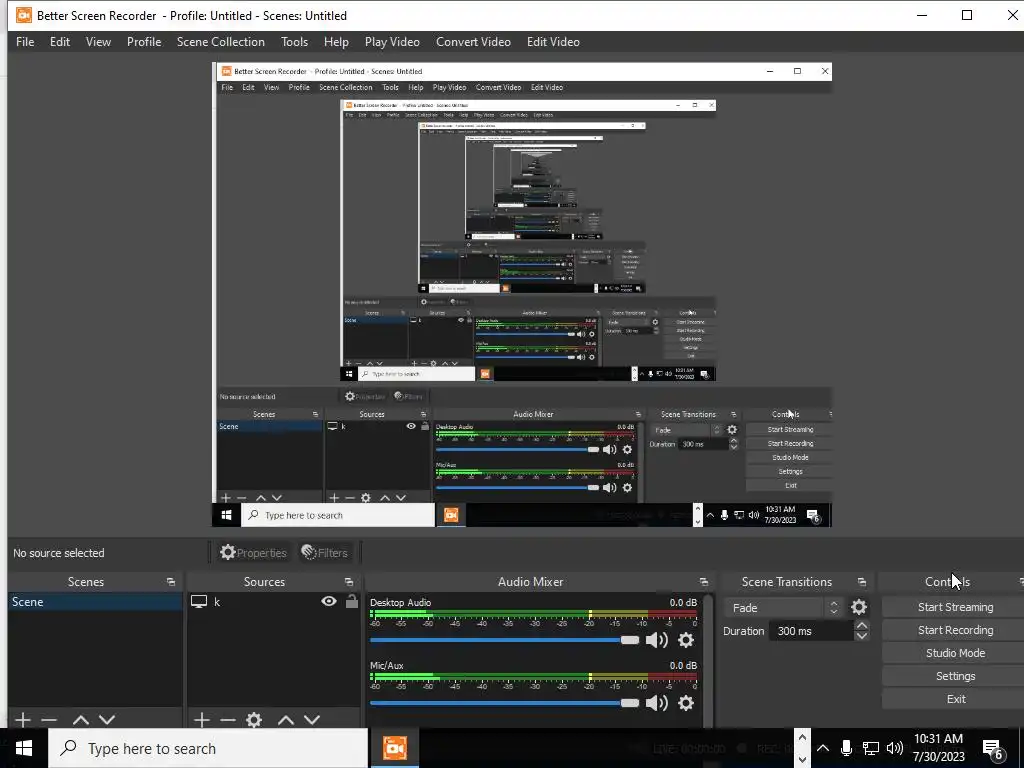Viewport: 1024px width, 768px height.
Task: Click the Filters button
Action: pyautogui.click(x=325, y=552)
